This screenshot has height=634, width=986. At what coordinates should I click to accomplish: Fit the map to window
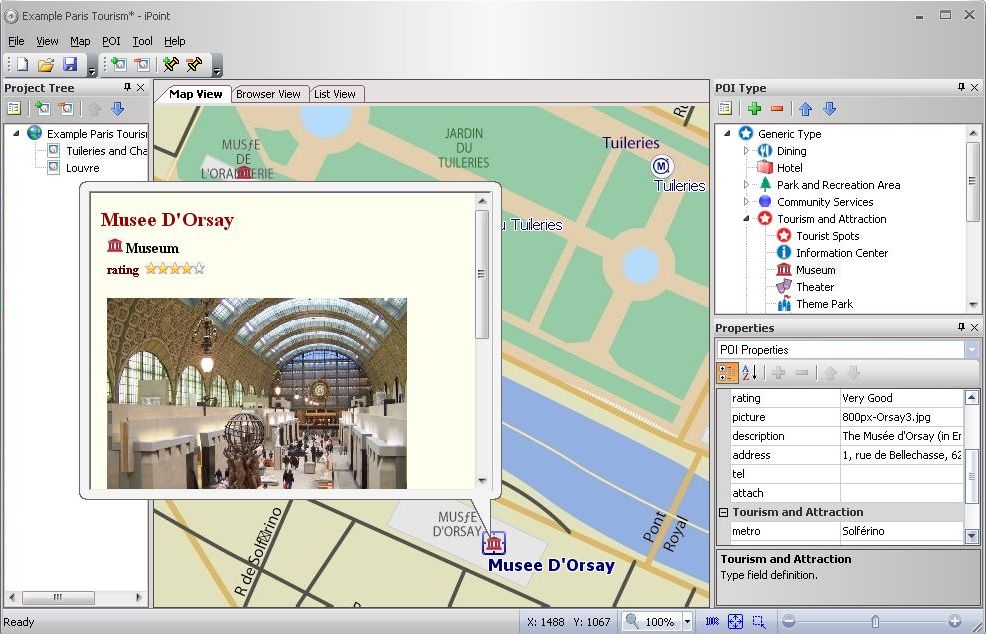[735, 621]
